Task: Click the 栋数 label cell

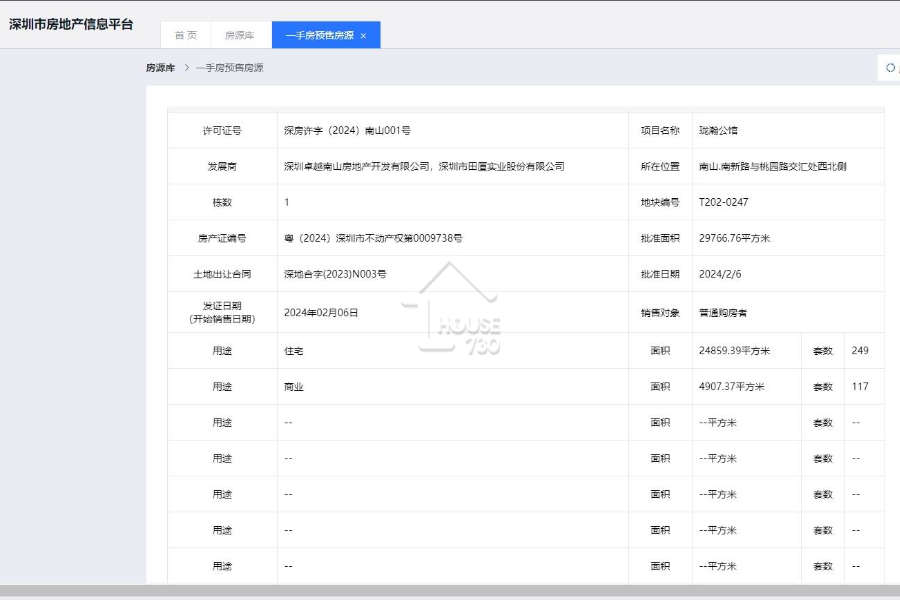Action: coord(222,202)
